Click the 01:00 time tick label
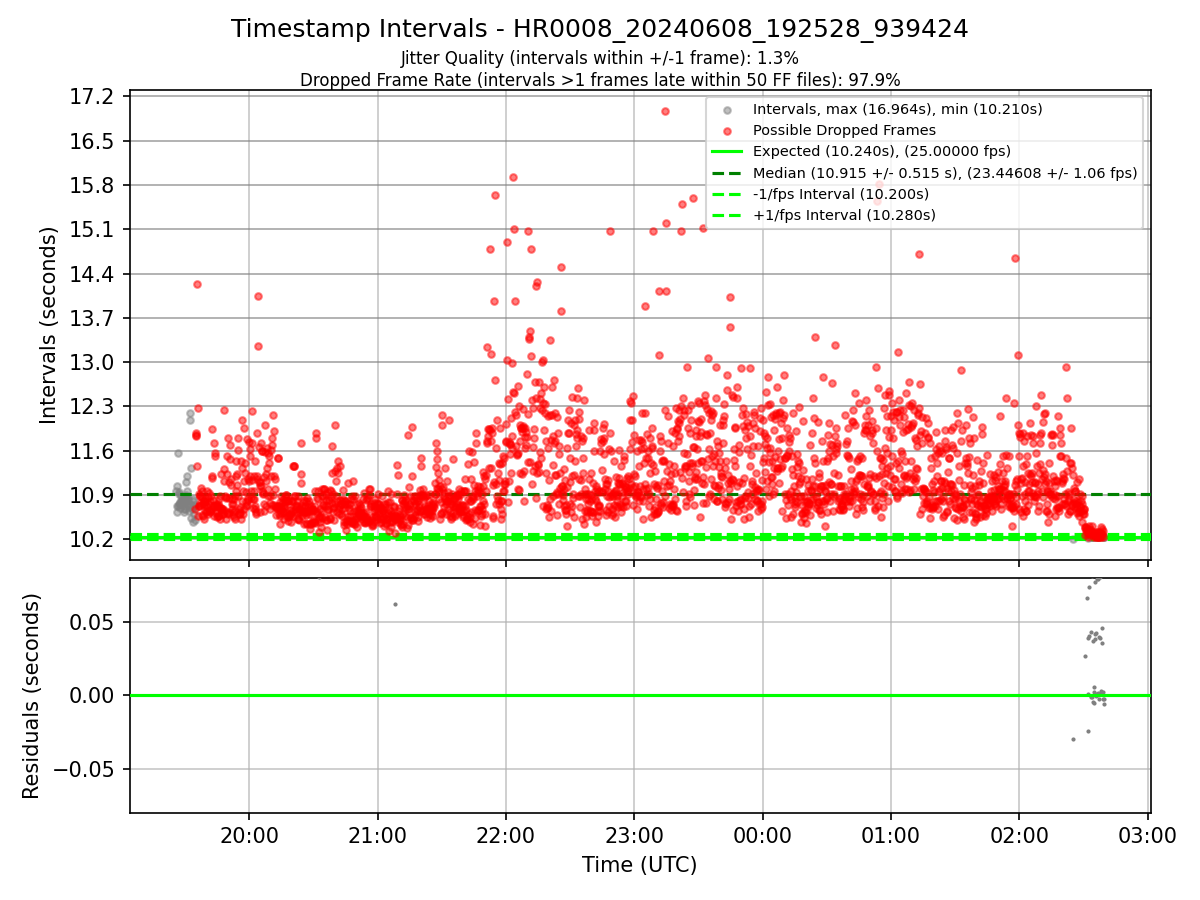This screenshot has height=900, width=1200. [x=891, y=835]
